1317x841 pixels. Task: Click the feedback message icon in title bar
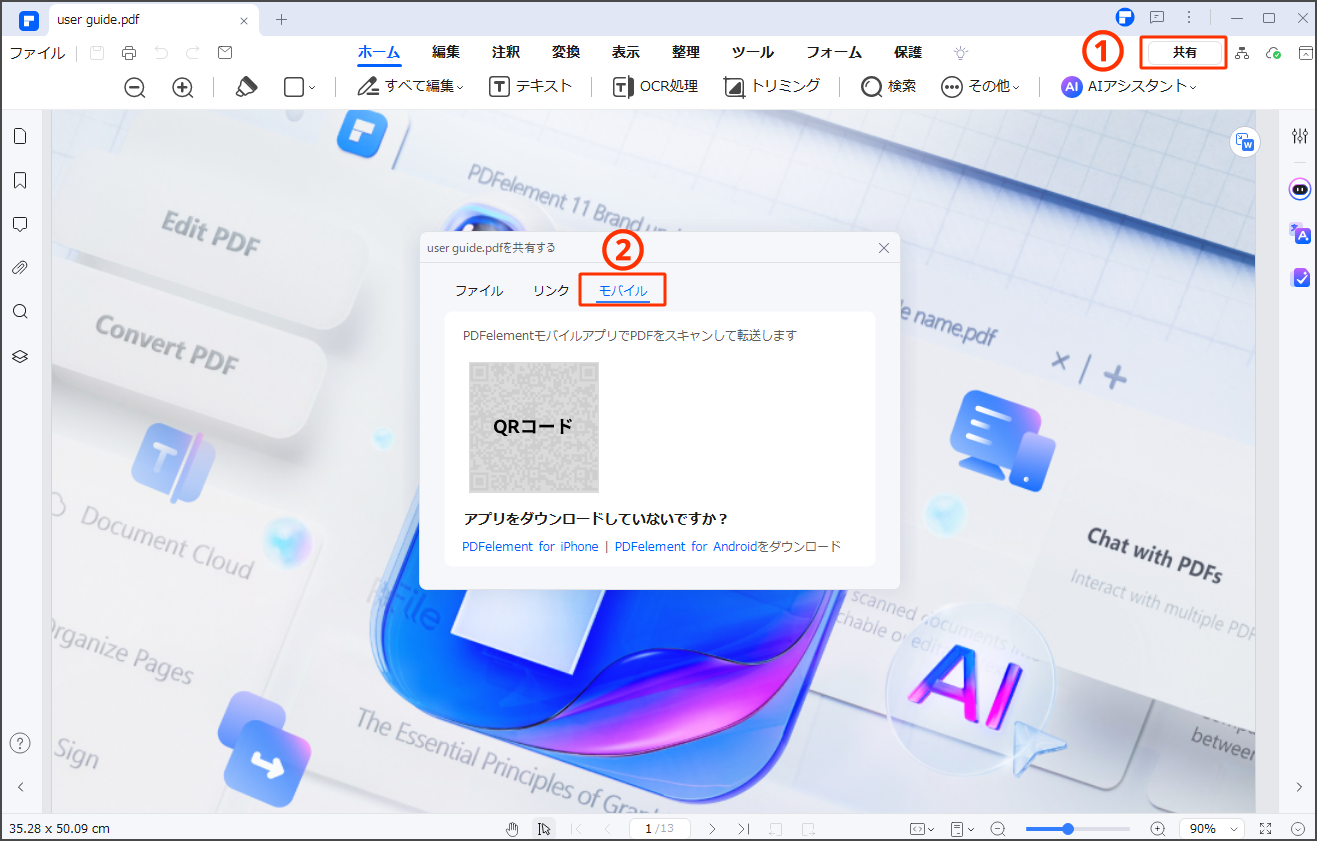[x=1157, y=18]
